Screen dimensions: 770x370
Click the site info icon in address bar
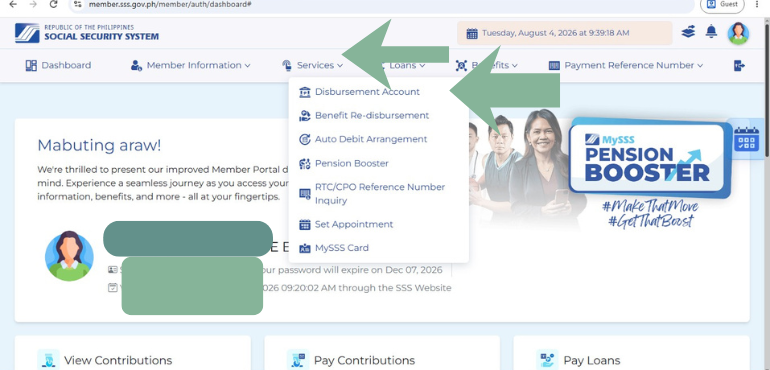pyautogui.click(x=77, y=4)
